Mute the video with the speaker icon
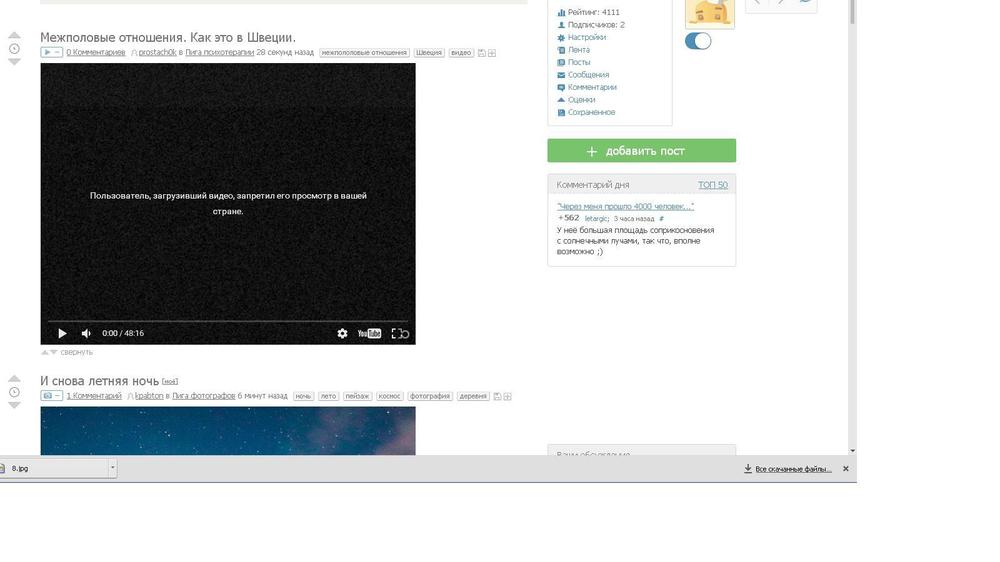Image resolution: width=1000 pixels, height=562 pixels. click(x=86, y=333)
